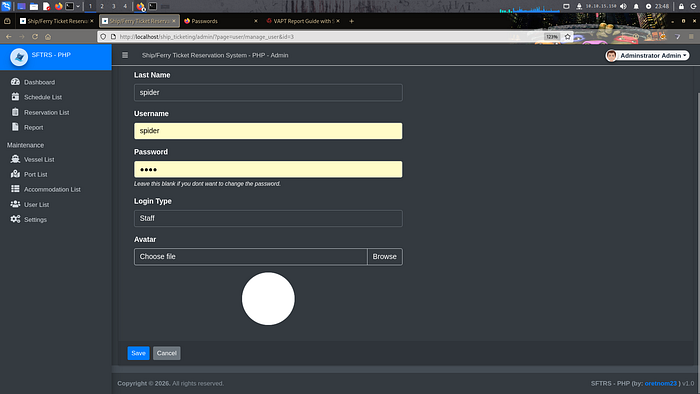Click the Administrator avatar image

611,55
